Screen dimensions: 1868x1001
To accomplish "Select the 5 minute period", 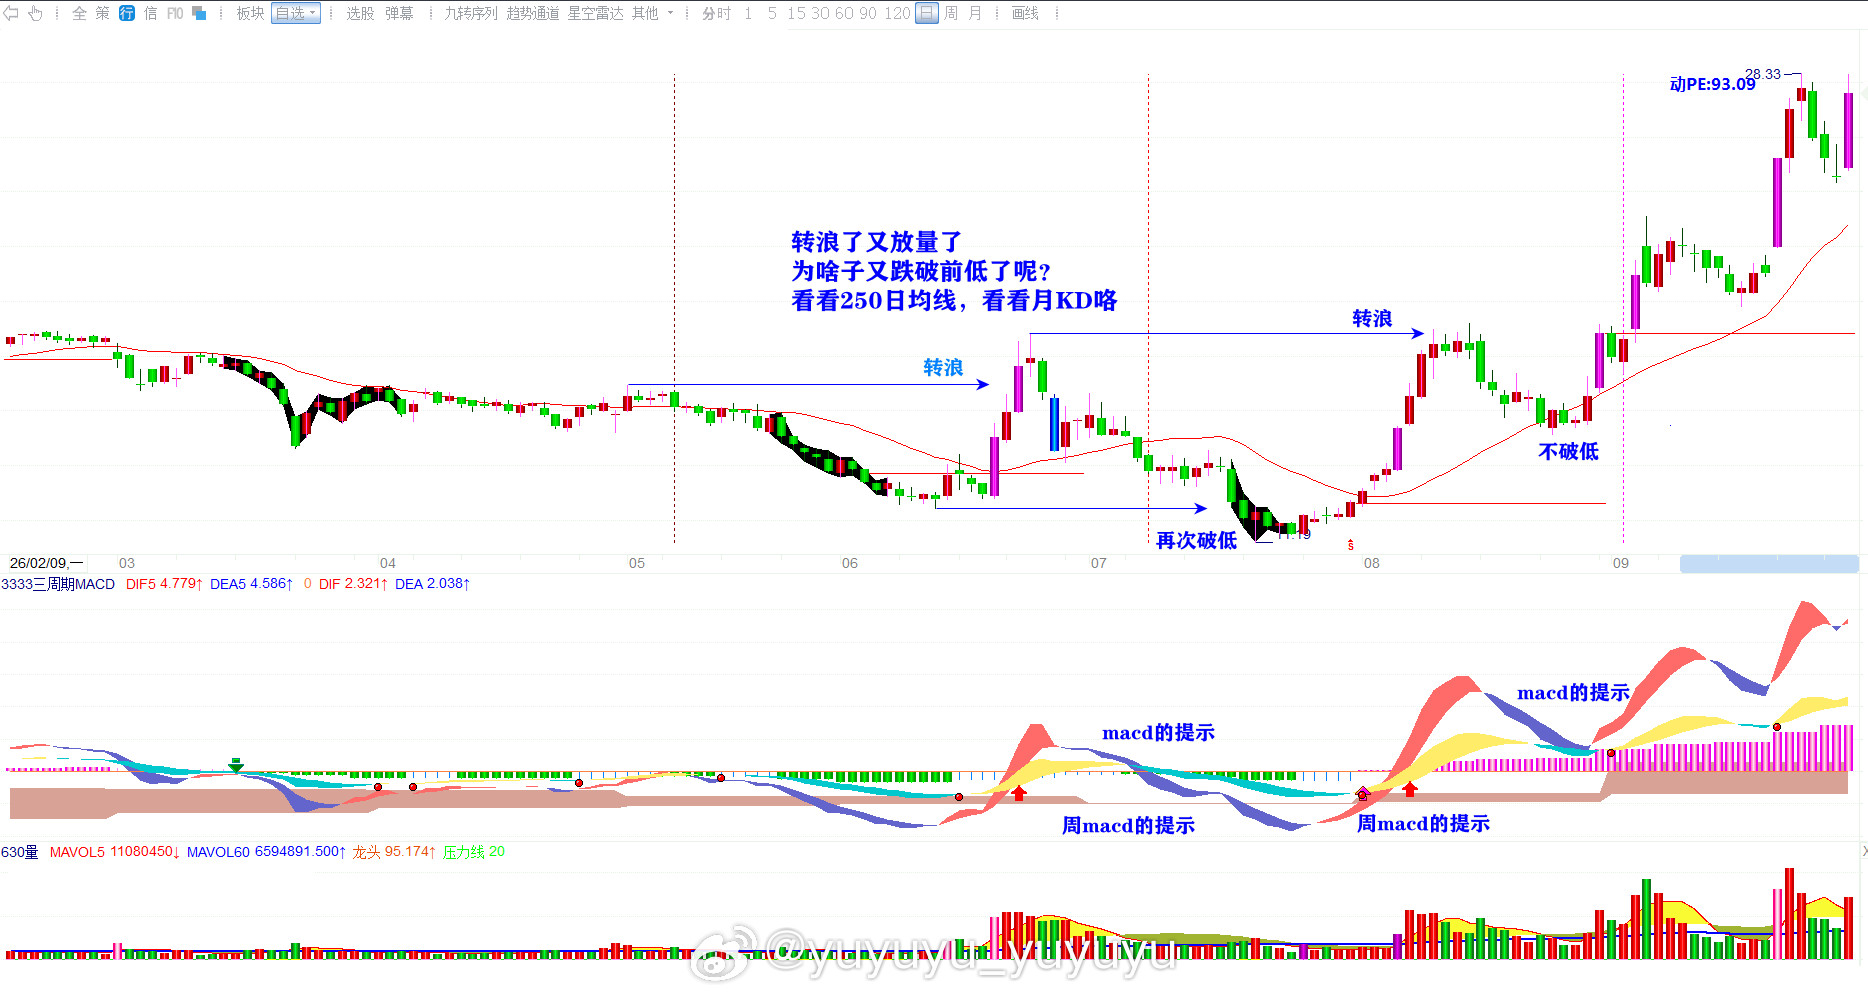I will [772, 13].
